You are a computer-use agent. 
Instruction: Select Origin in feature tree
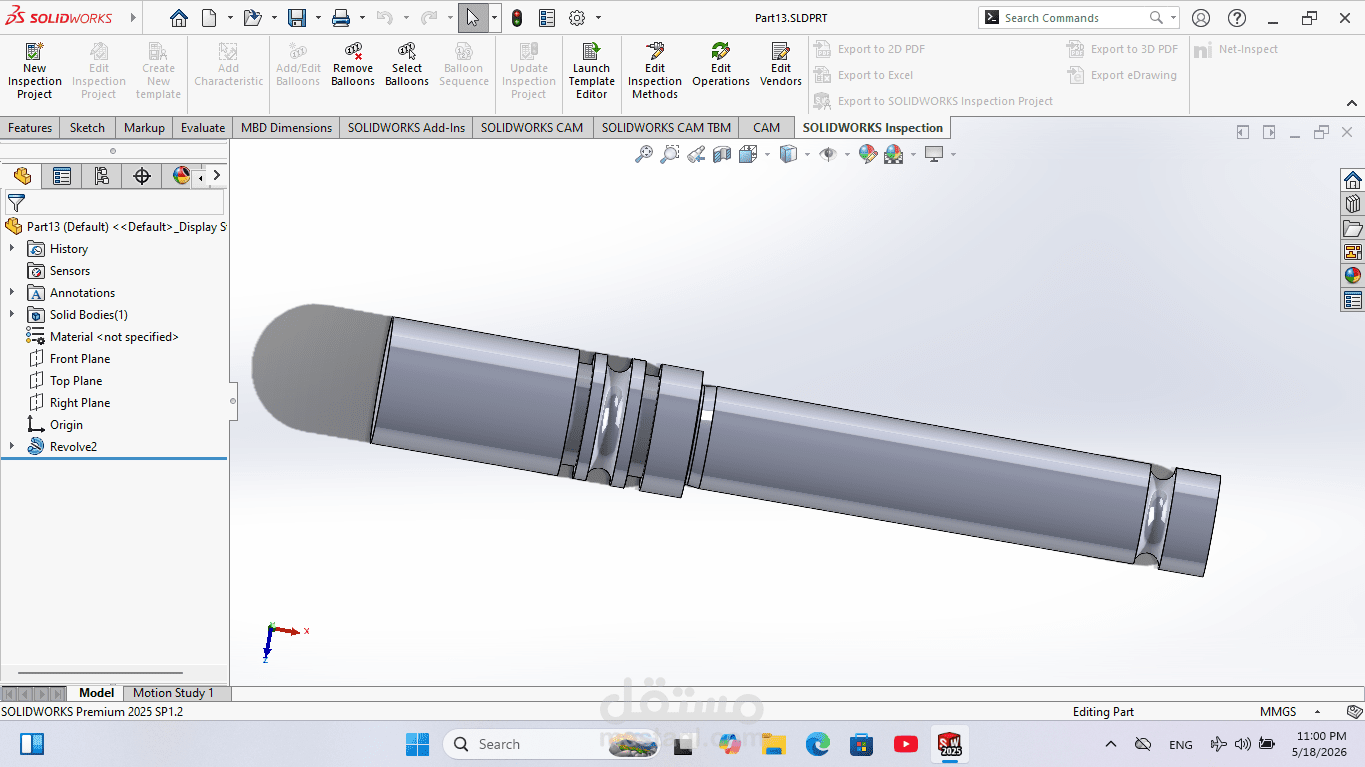click(x=66, y=425)
